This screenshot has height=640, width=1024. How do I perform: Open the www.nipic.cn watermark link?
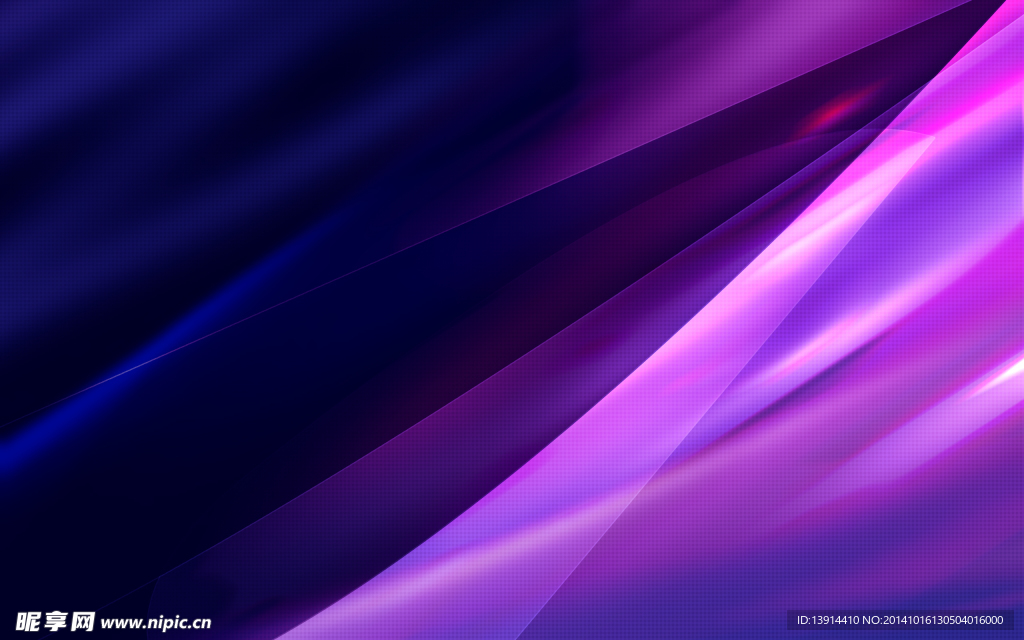pyautogui.click(x=156, y=622)
